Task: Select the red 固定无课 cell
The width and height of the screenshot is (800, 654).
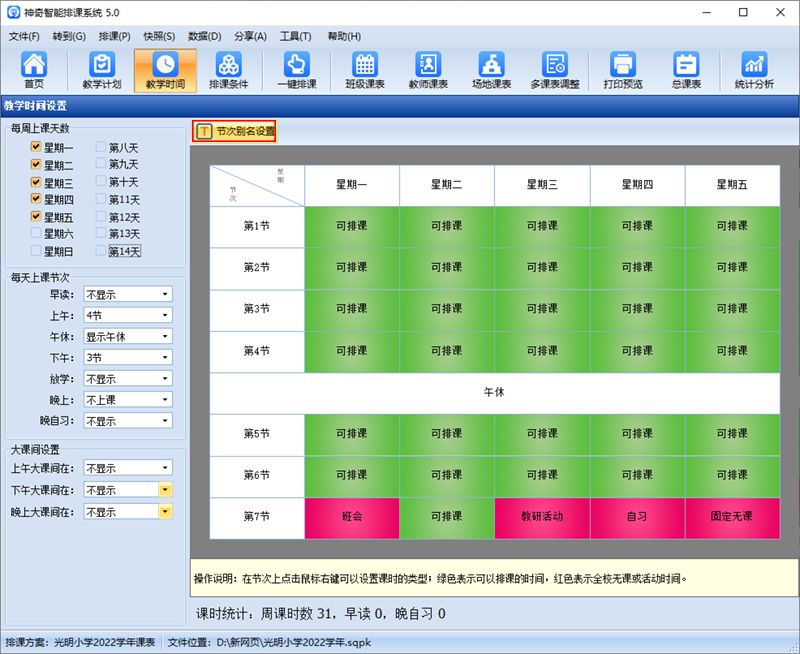Action: [732, 517]
